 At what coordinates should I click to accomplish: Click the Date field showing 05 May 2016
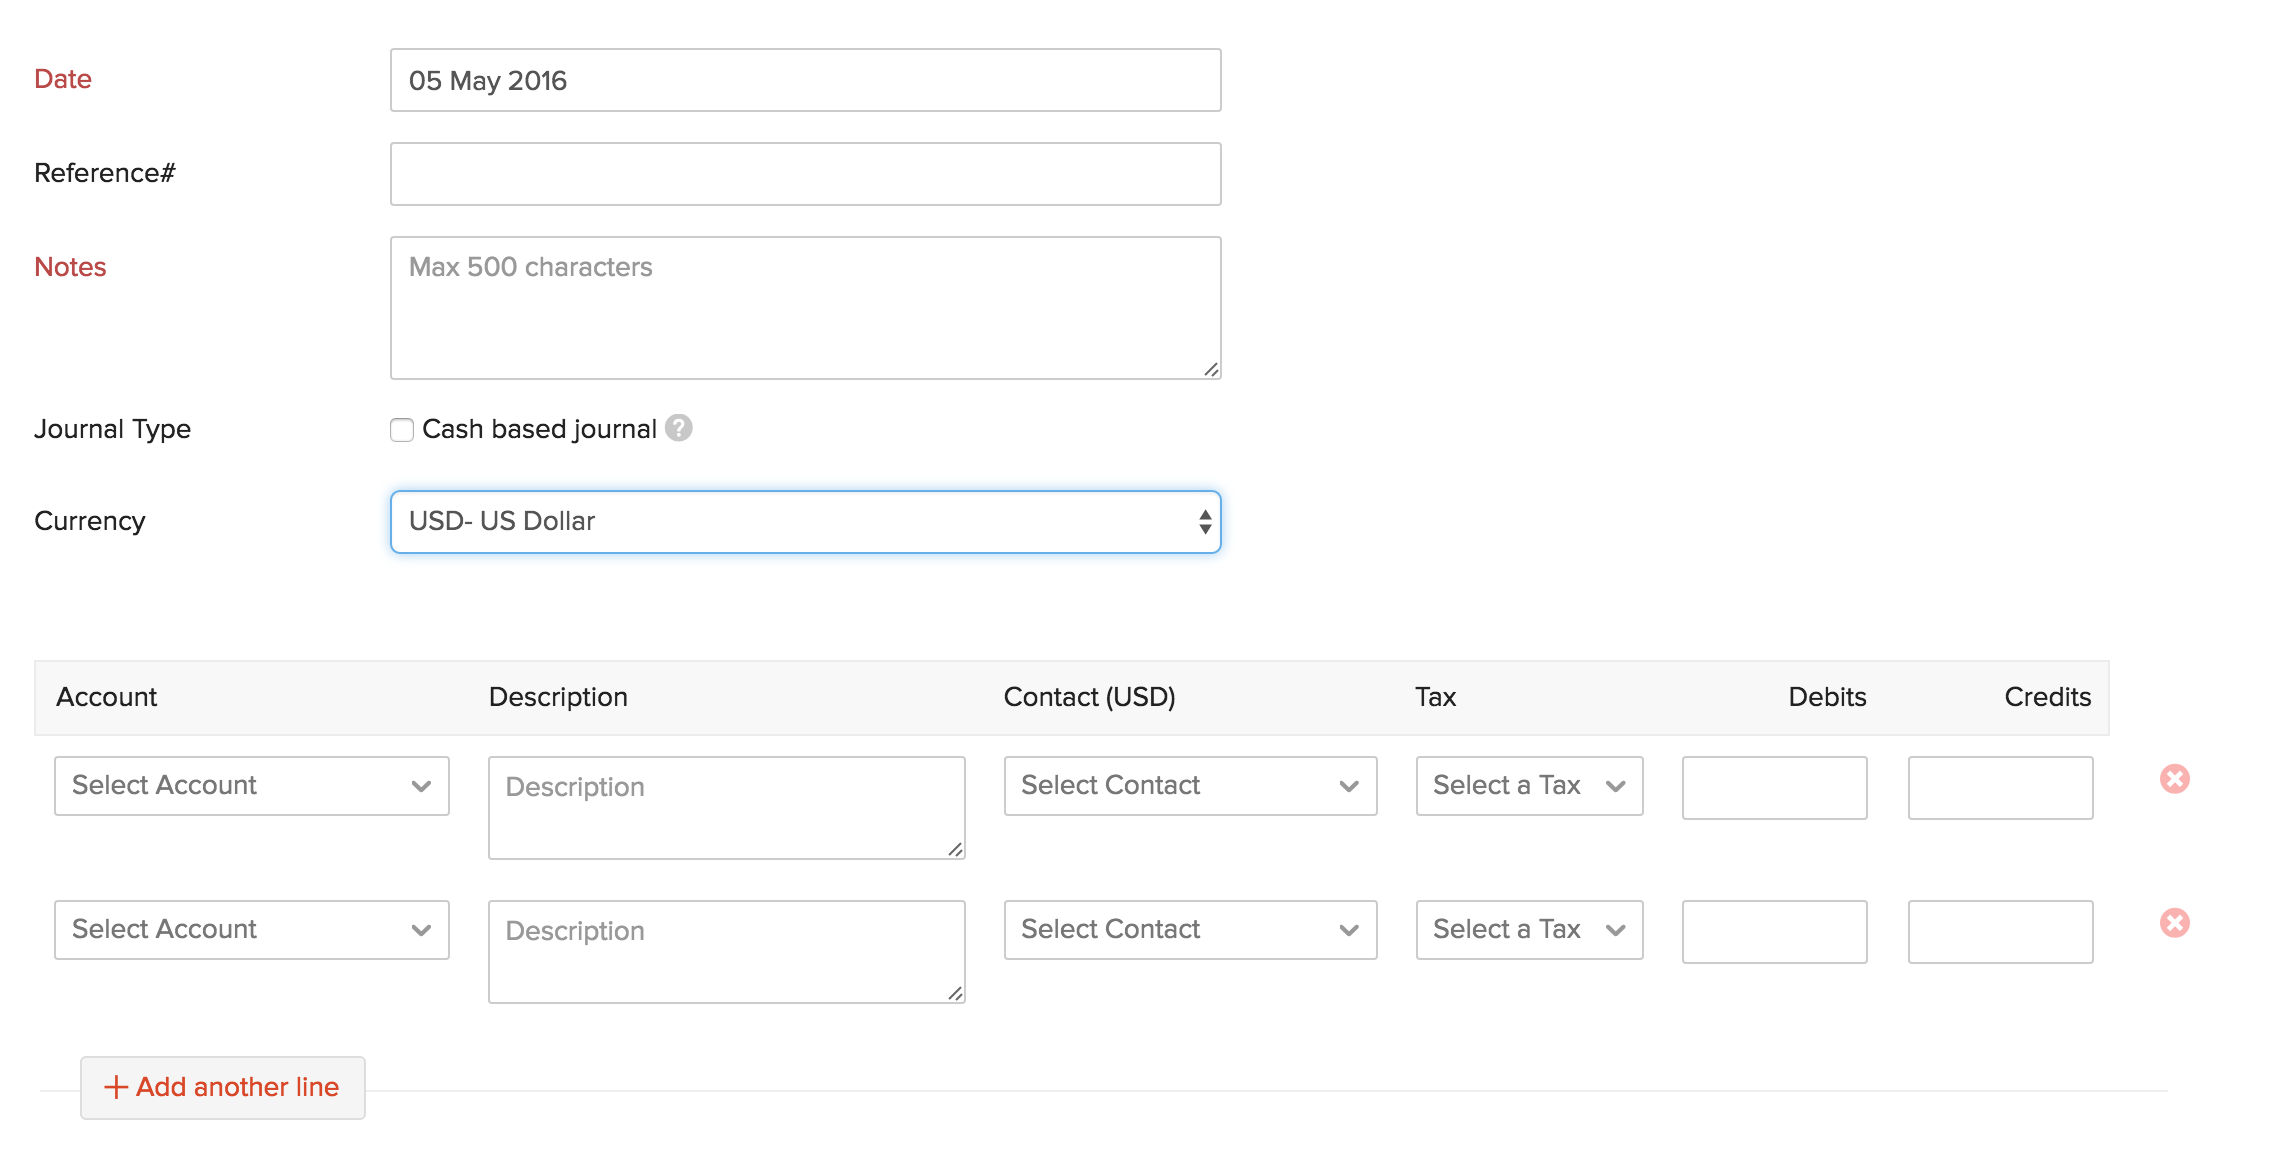(x=805, y=80)
